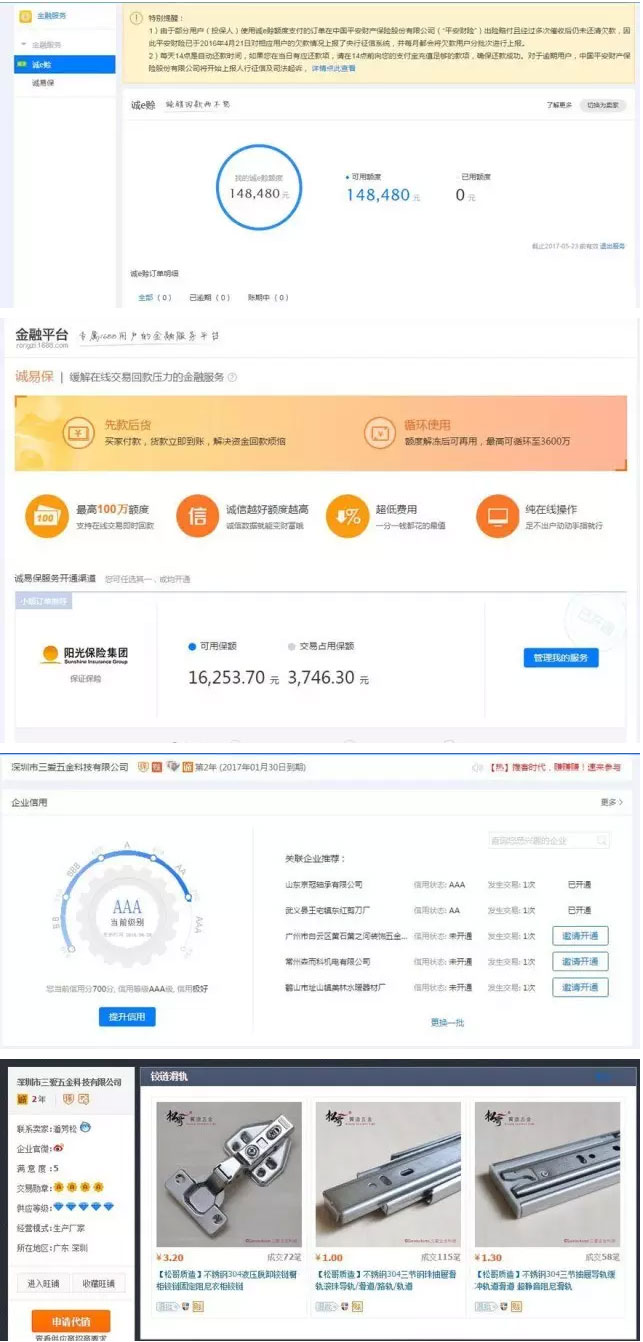The width and height of the screenshot is (643, 1342).
Task: Click the 先款后货 yen icon on banner
Action: (x=78, y=432)
